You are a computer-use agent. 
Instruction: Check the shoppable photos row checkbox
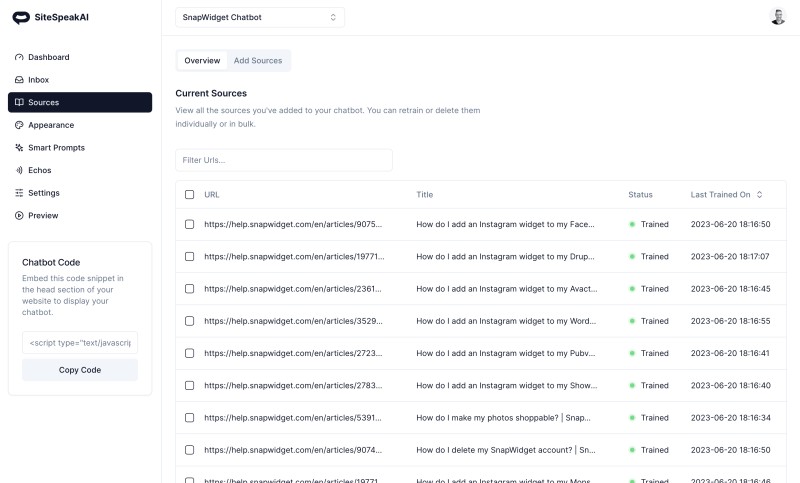click(189, 417)
